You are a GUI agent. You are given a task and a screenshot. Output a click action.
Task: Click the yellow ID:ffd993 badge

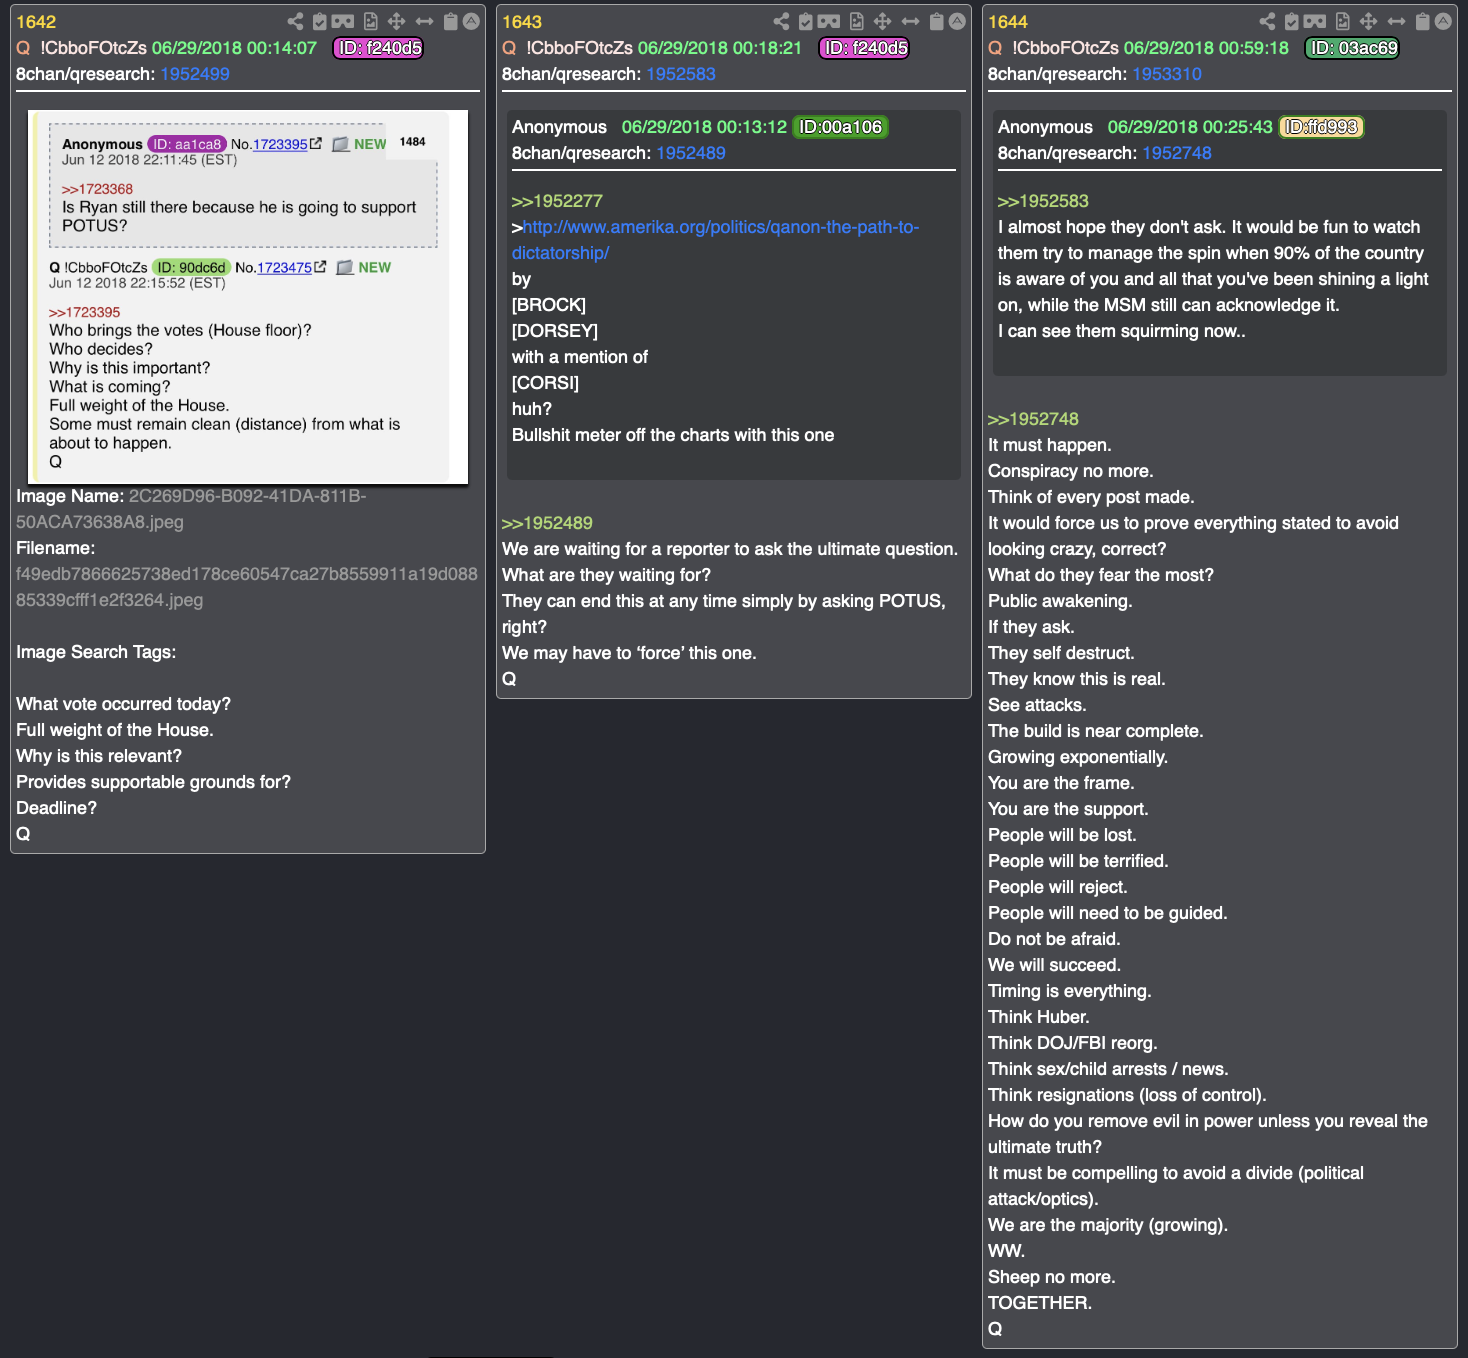pos(1321,127)
